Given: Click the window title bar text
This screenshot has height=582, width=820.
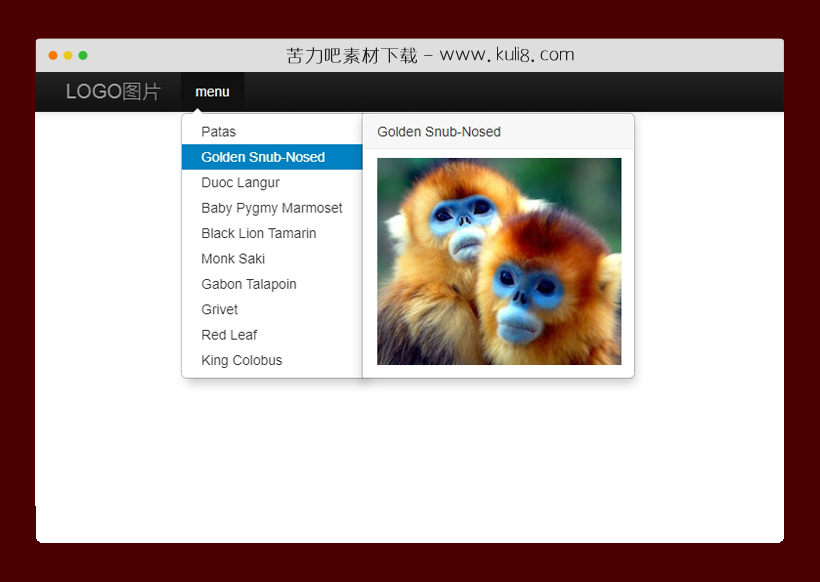Looking at the screenshot, I should [430, 55].
